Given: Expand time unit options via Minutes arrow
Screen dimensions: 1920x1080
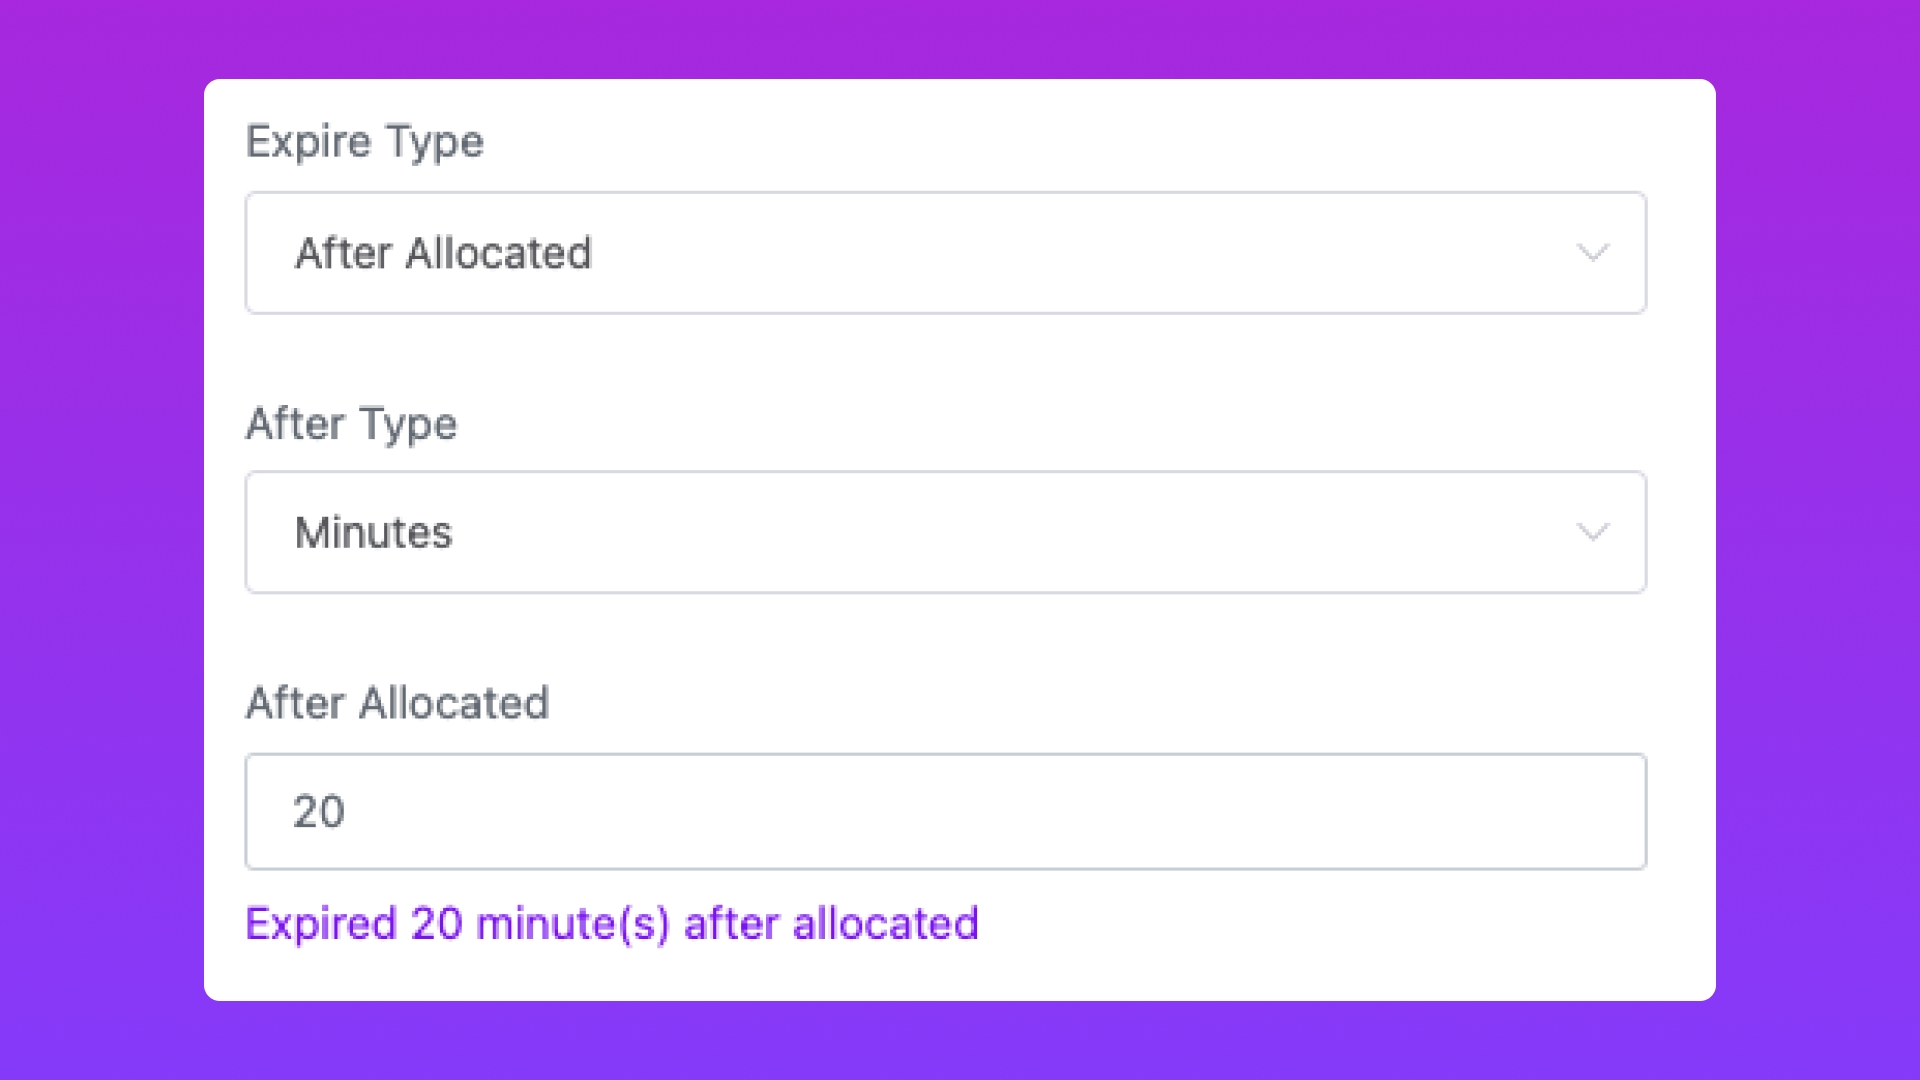Looking at the screenshot, I should [x=1592, y=532].
